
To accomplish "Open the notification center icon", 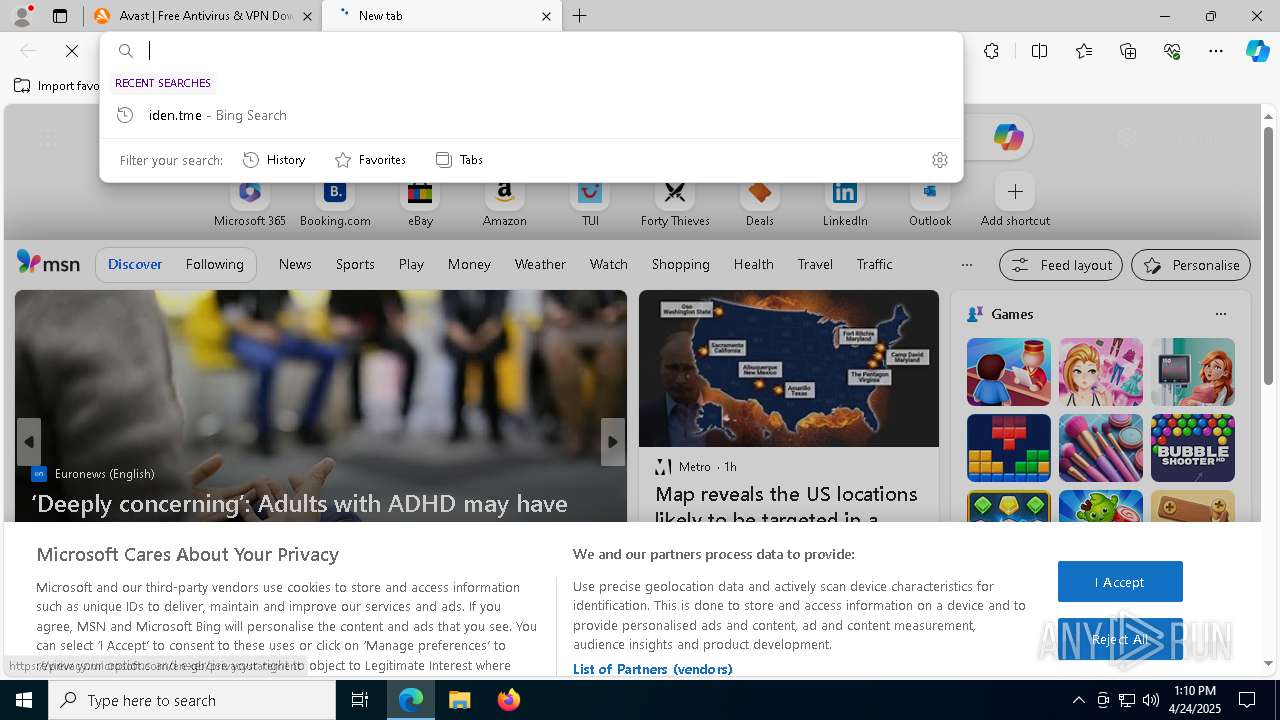I will [1247, 700].
